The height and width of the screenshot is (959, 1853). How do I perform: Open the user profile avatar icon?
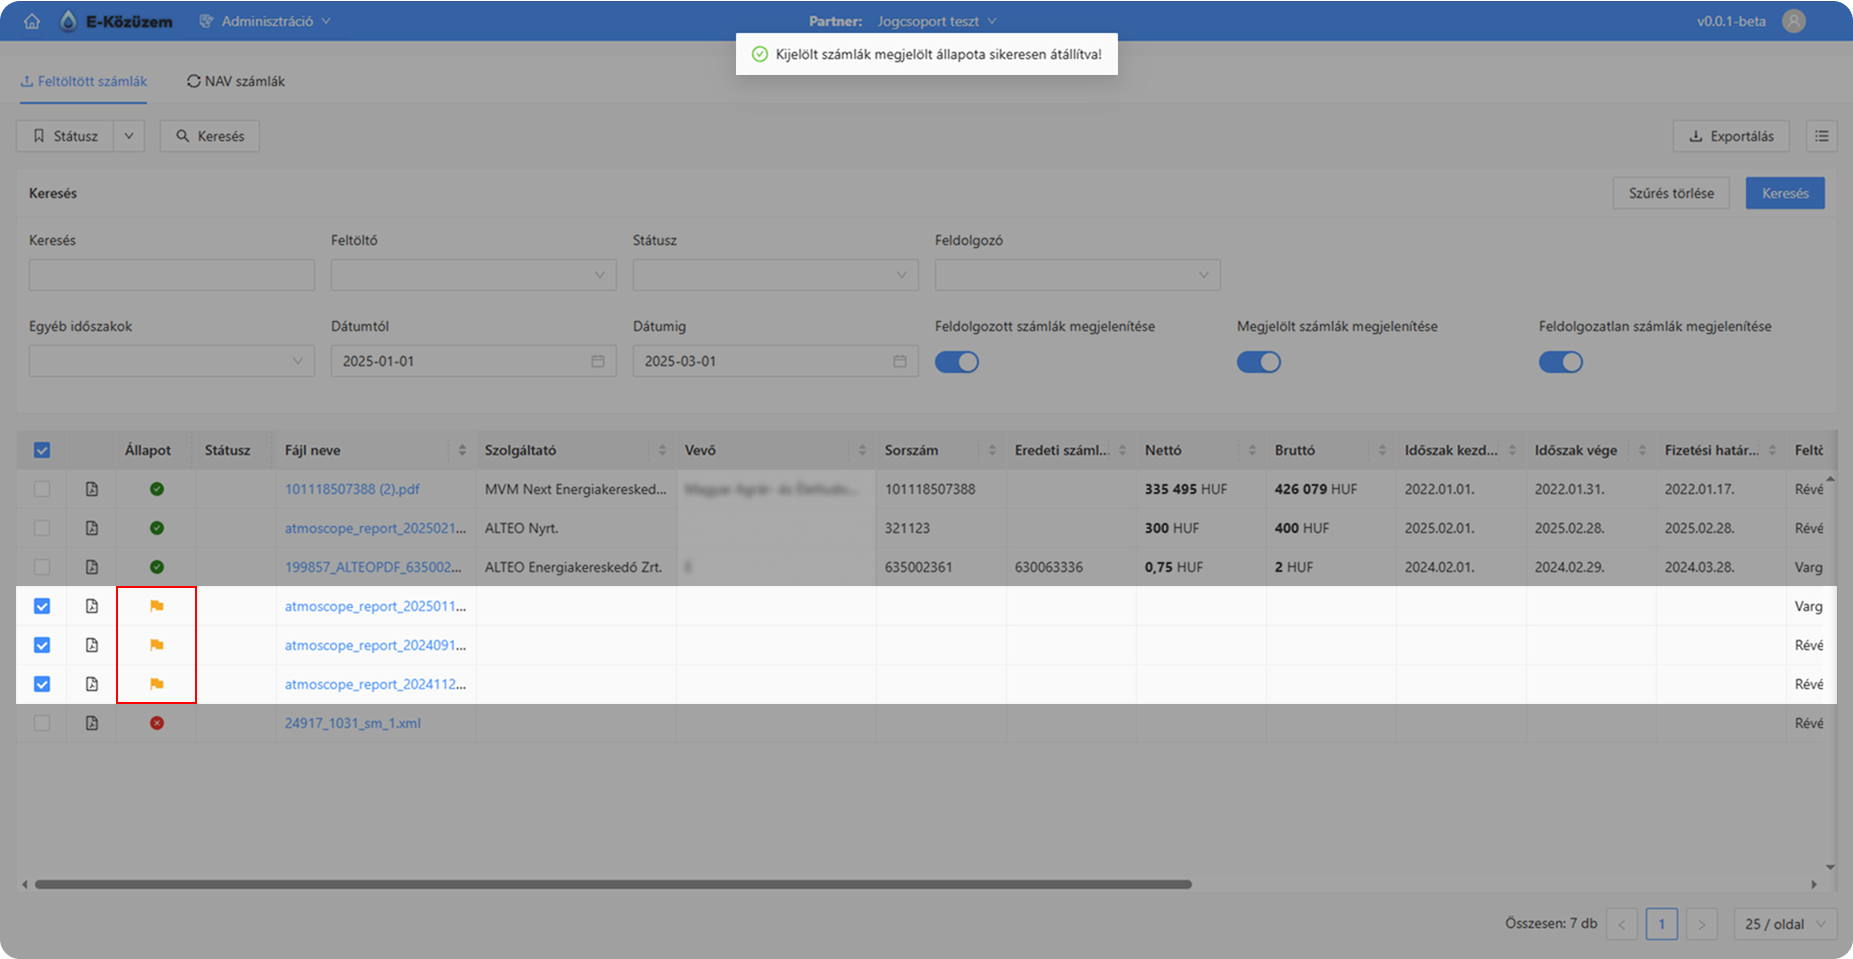click(x=1793, y=21)
